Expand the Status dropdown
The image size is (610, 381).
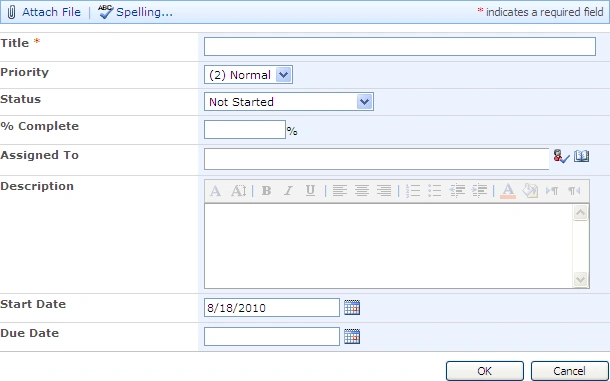tap(364, 102)
